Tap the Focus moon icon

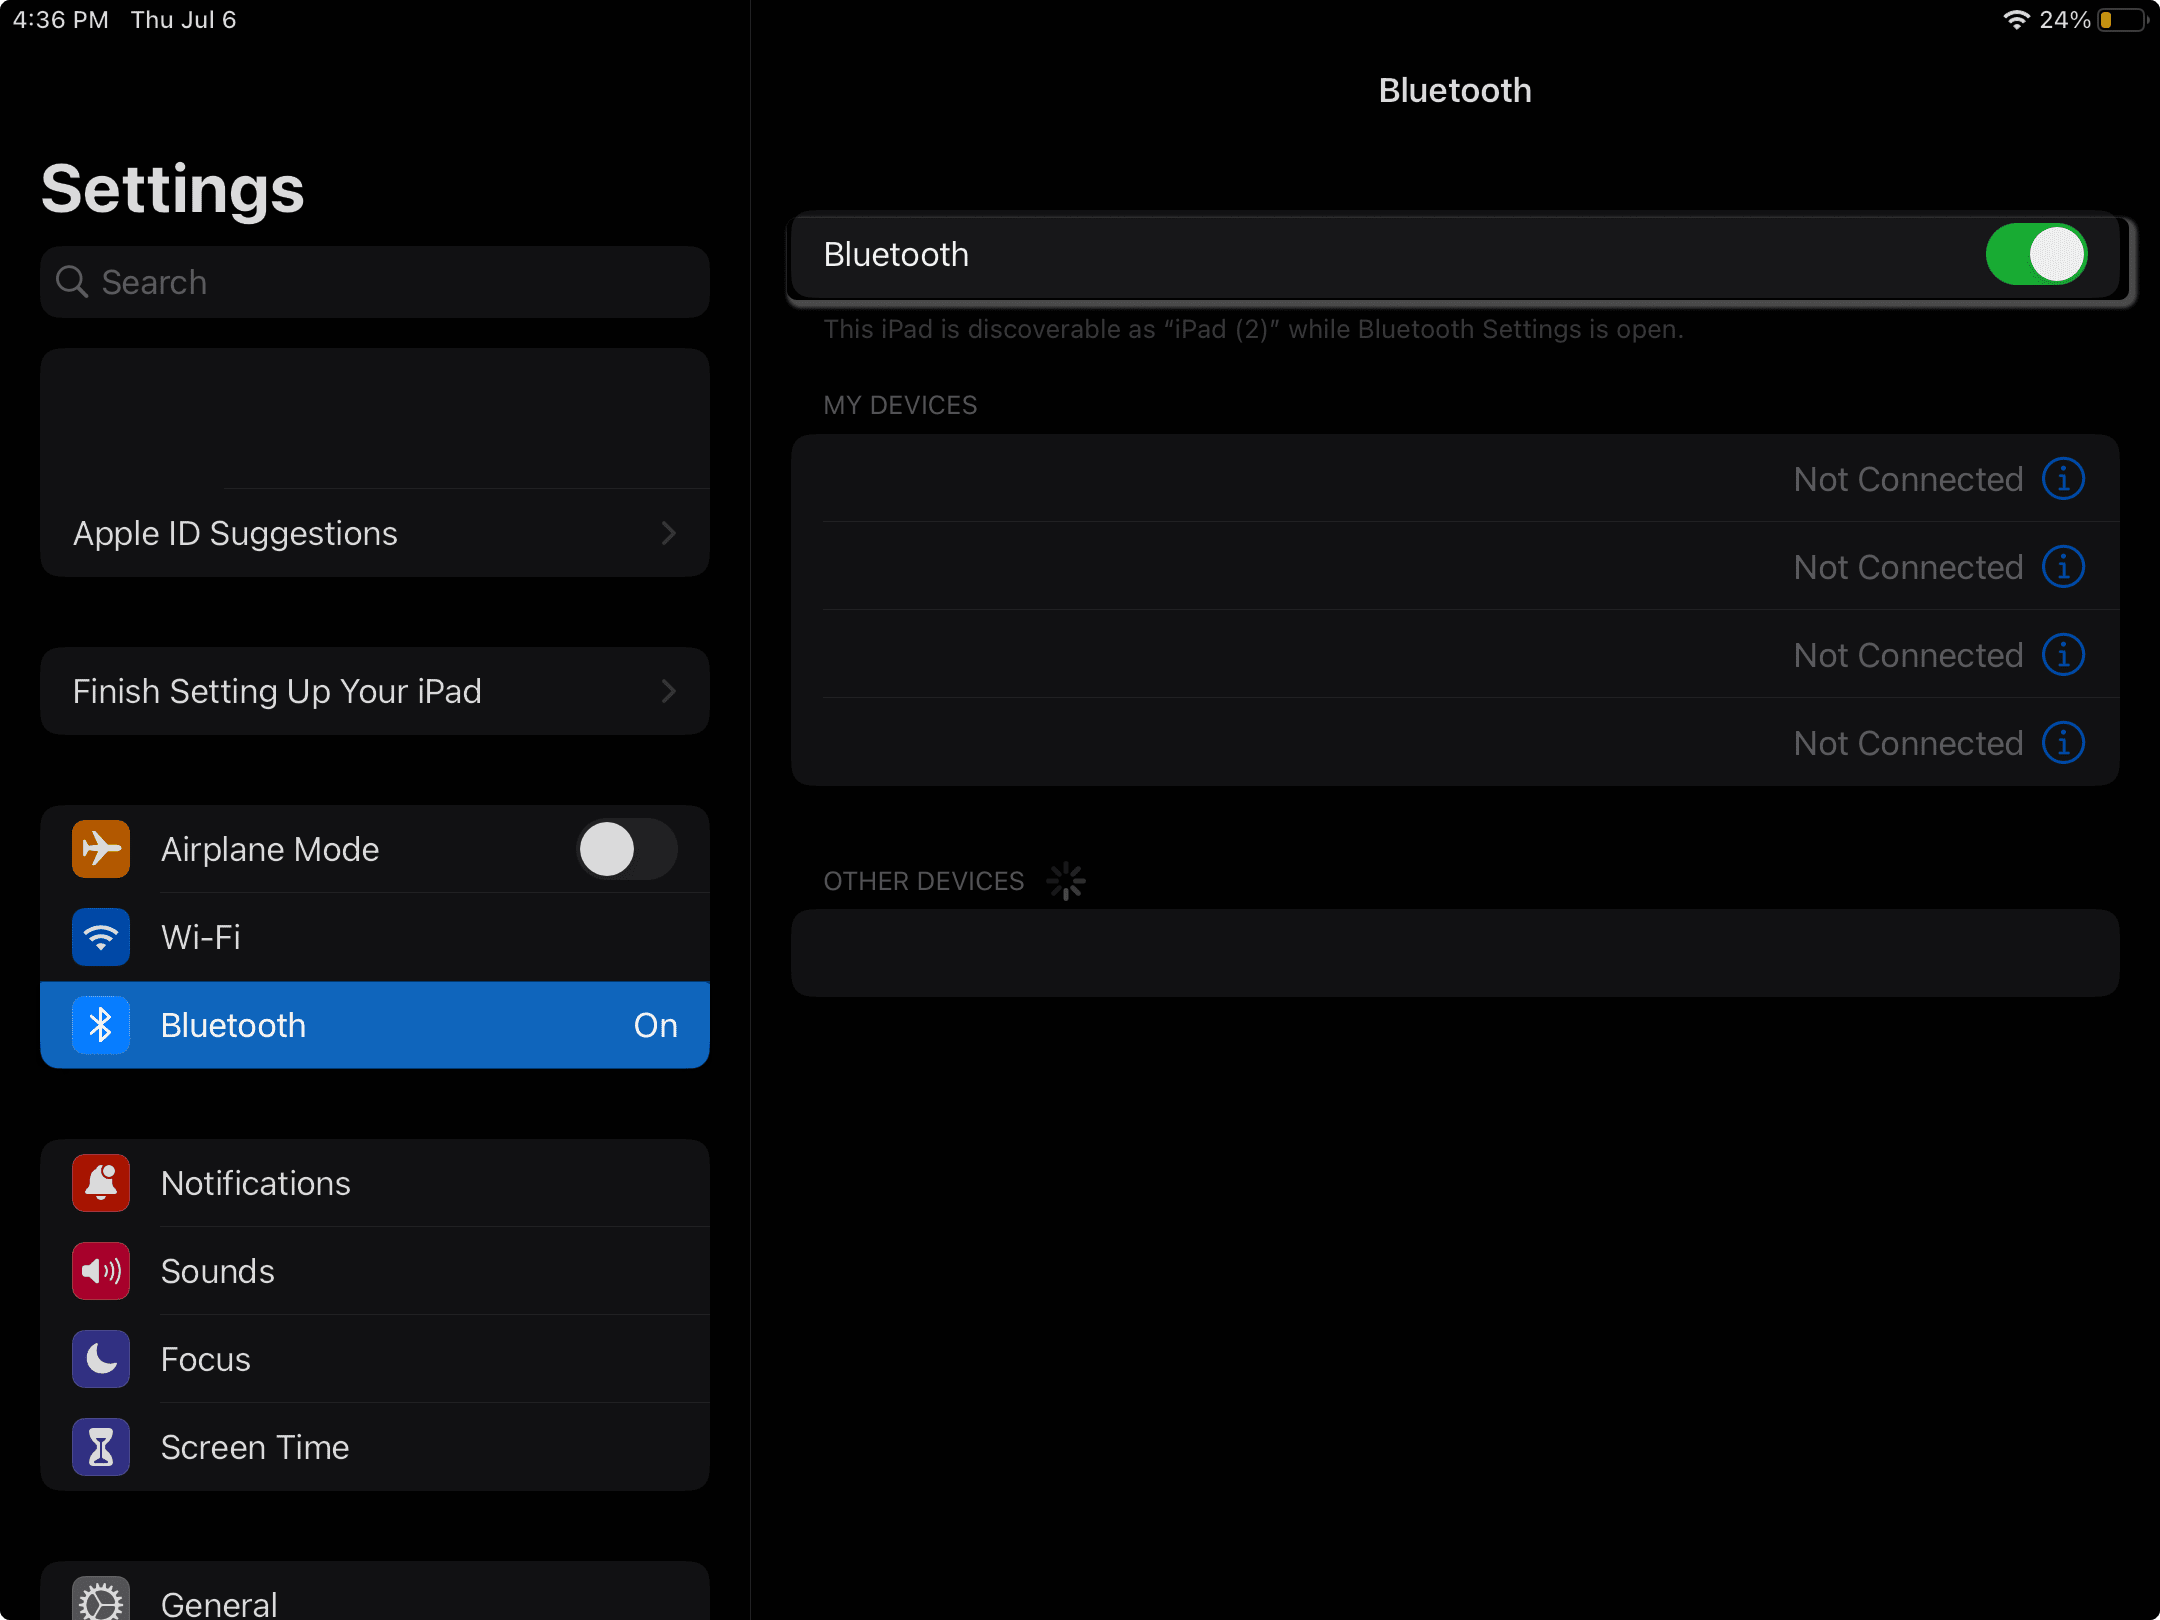(101, 1359)
